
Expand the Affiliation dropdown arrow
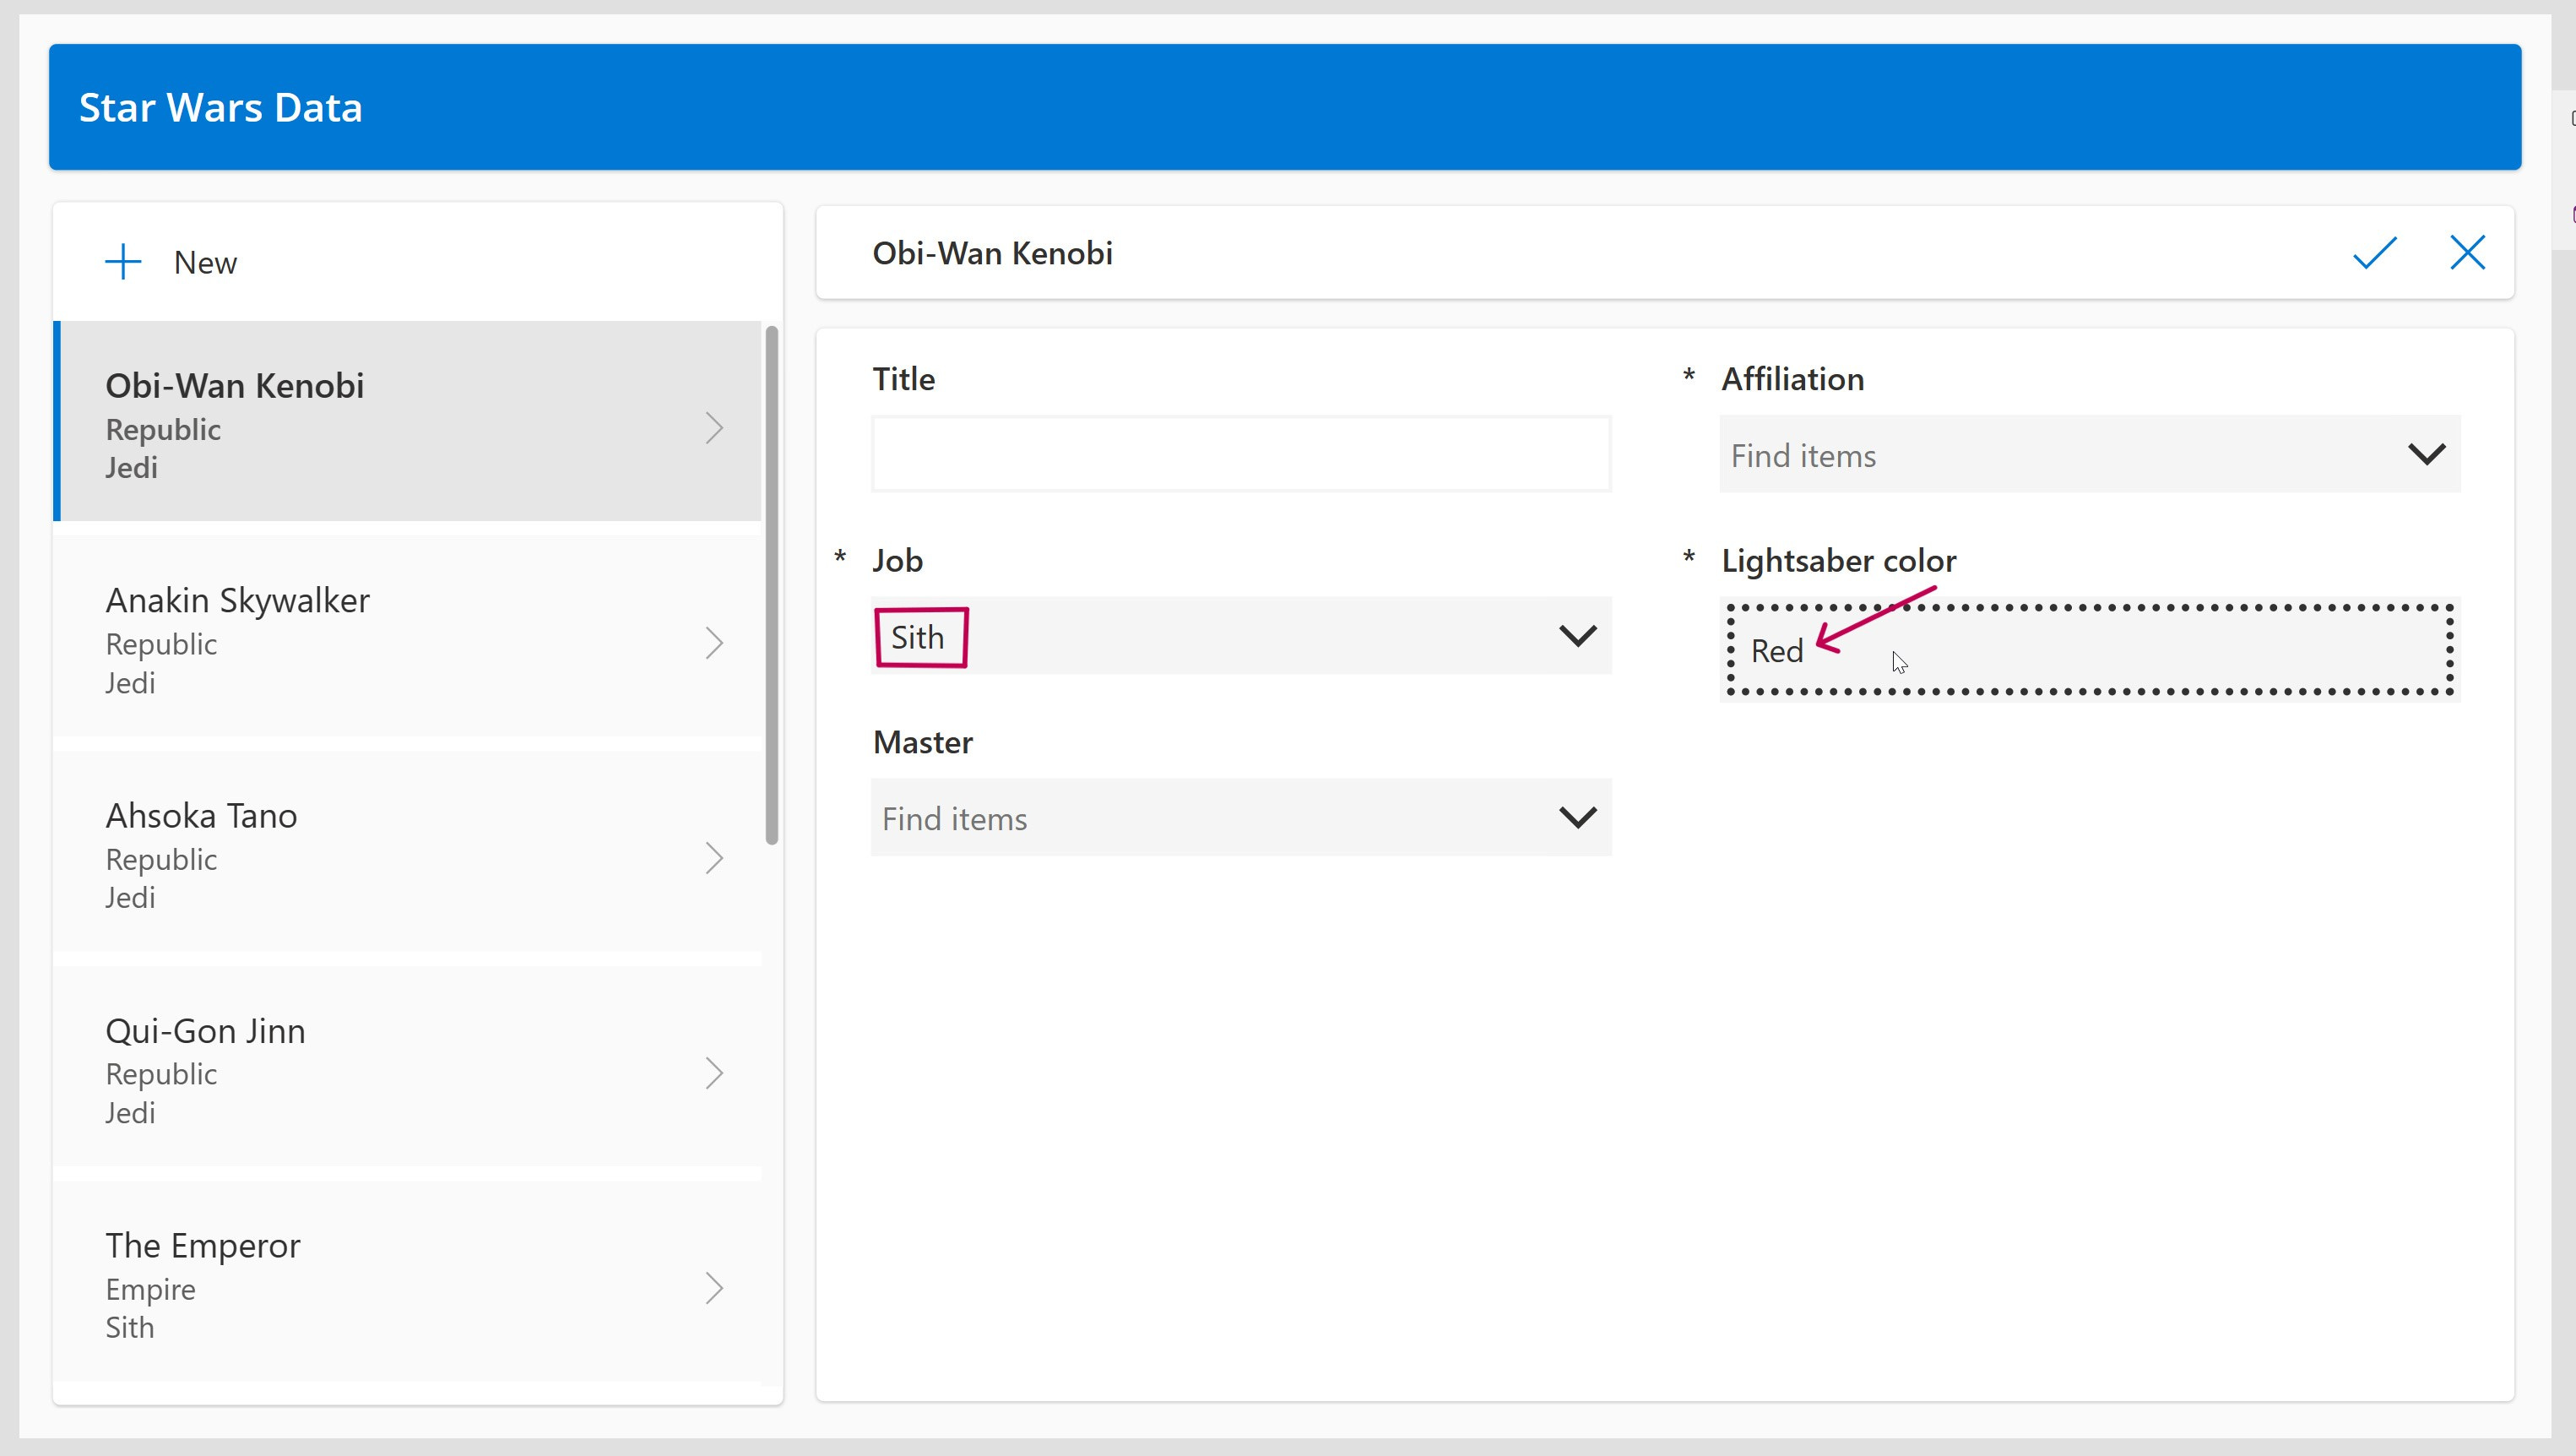coord(2426,455)
